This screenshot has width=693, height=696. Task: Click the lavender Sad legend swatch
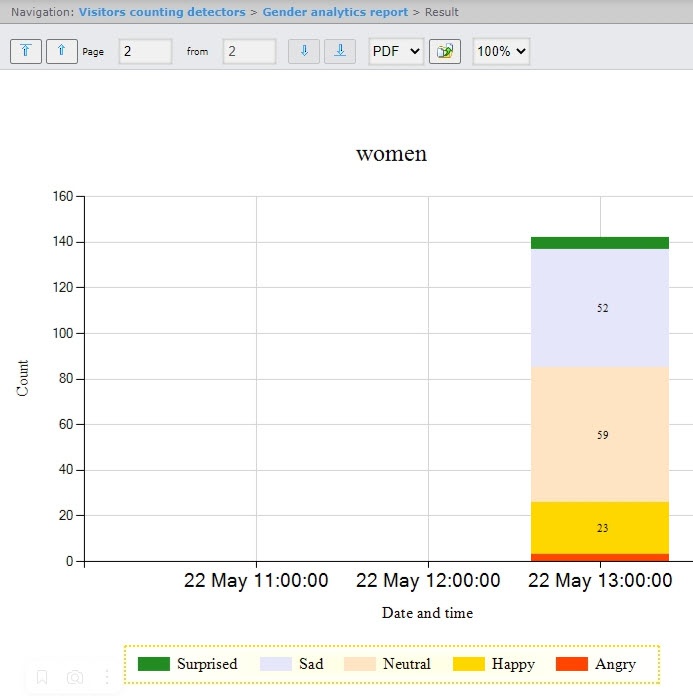click(x=276, y=664)
